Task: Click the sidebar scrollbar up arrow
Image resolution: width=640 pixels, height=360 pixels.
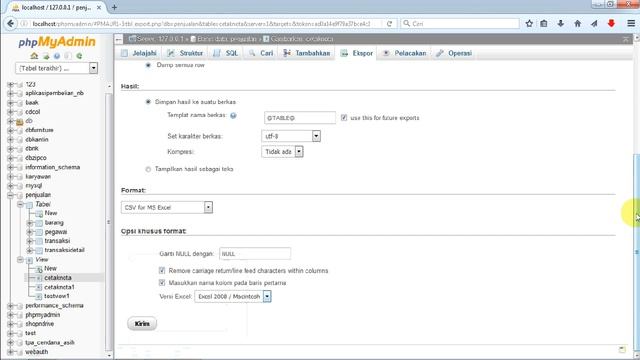Action: coord(109,87)
